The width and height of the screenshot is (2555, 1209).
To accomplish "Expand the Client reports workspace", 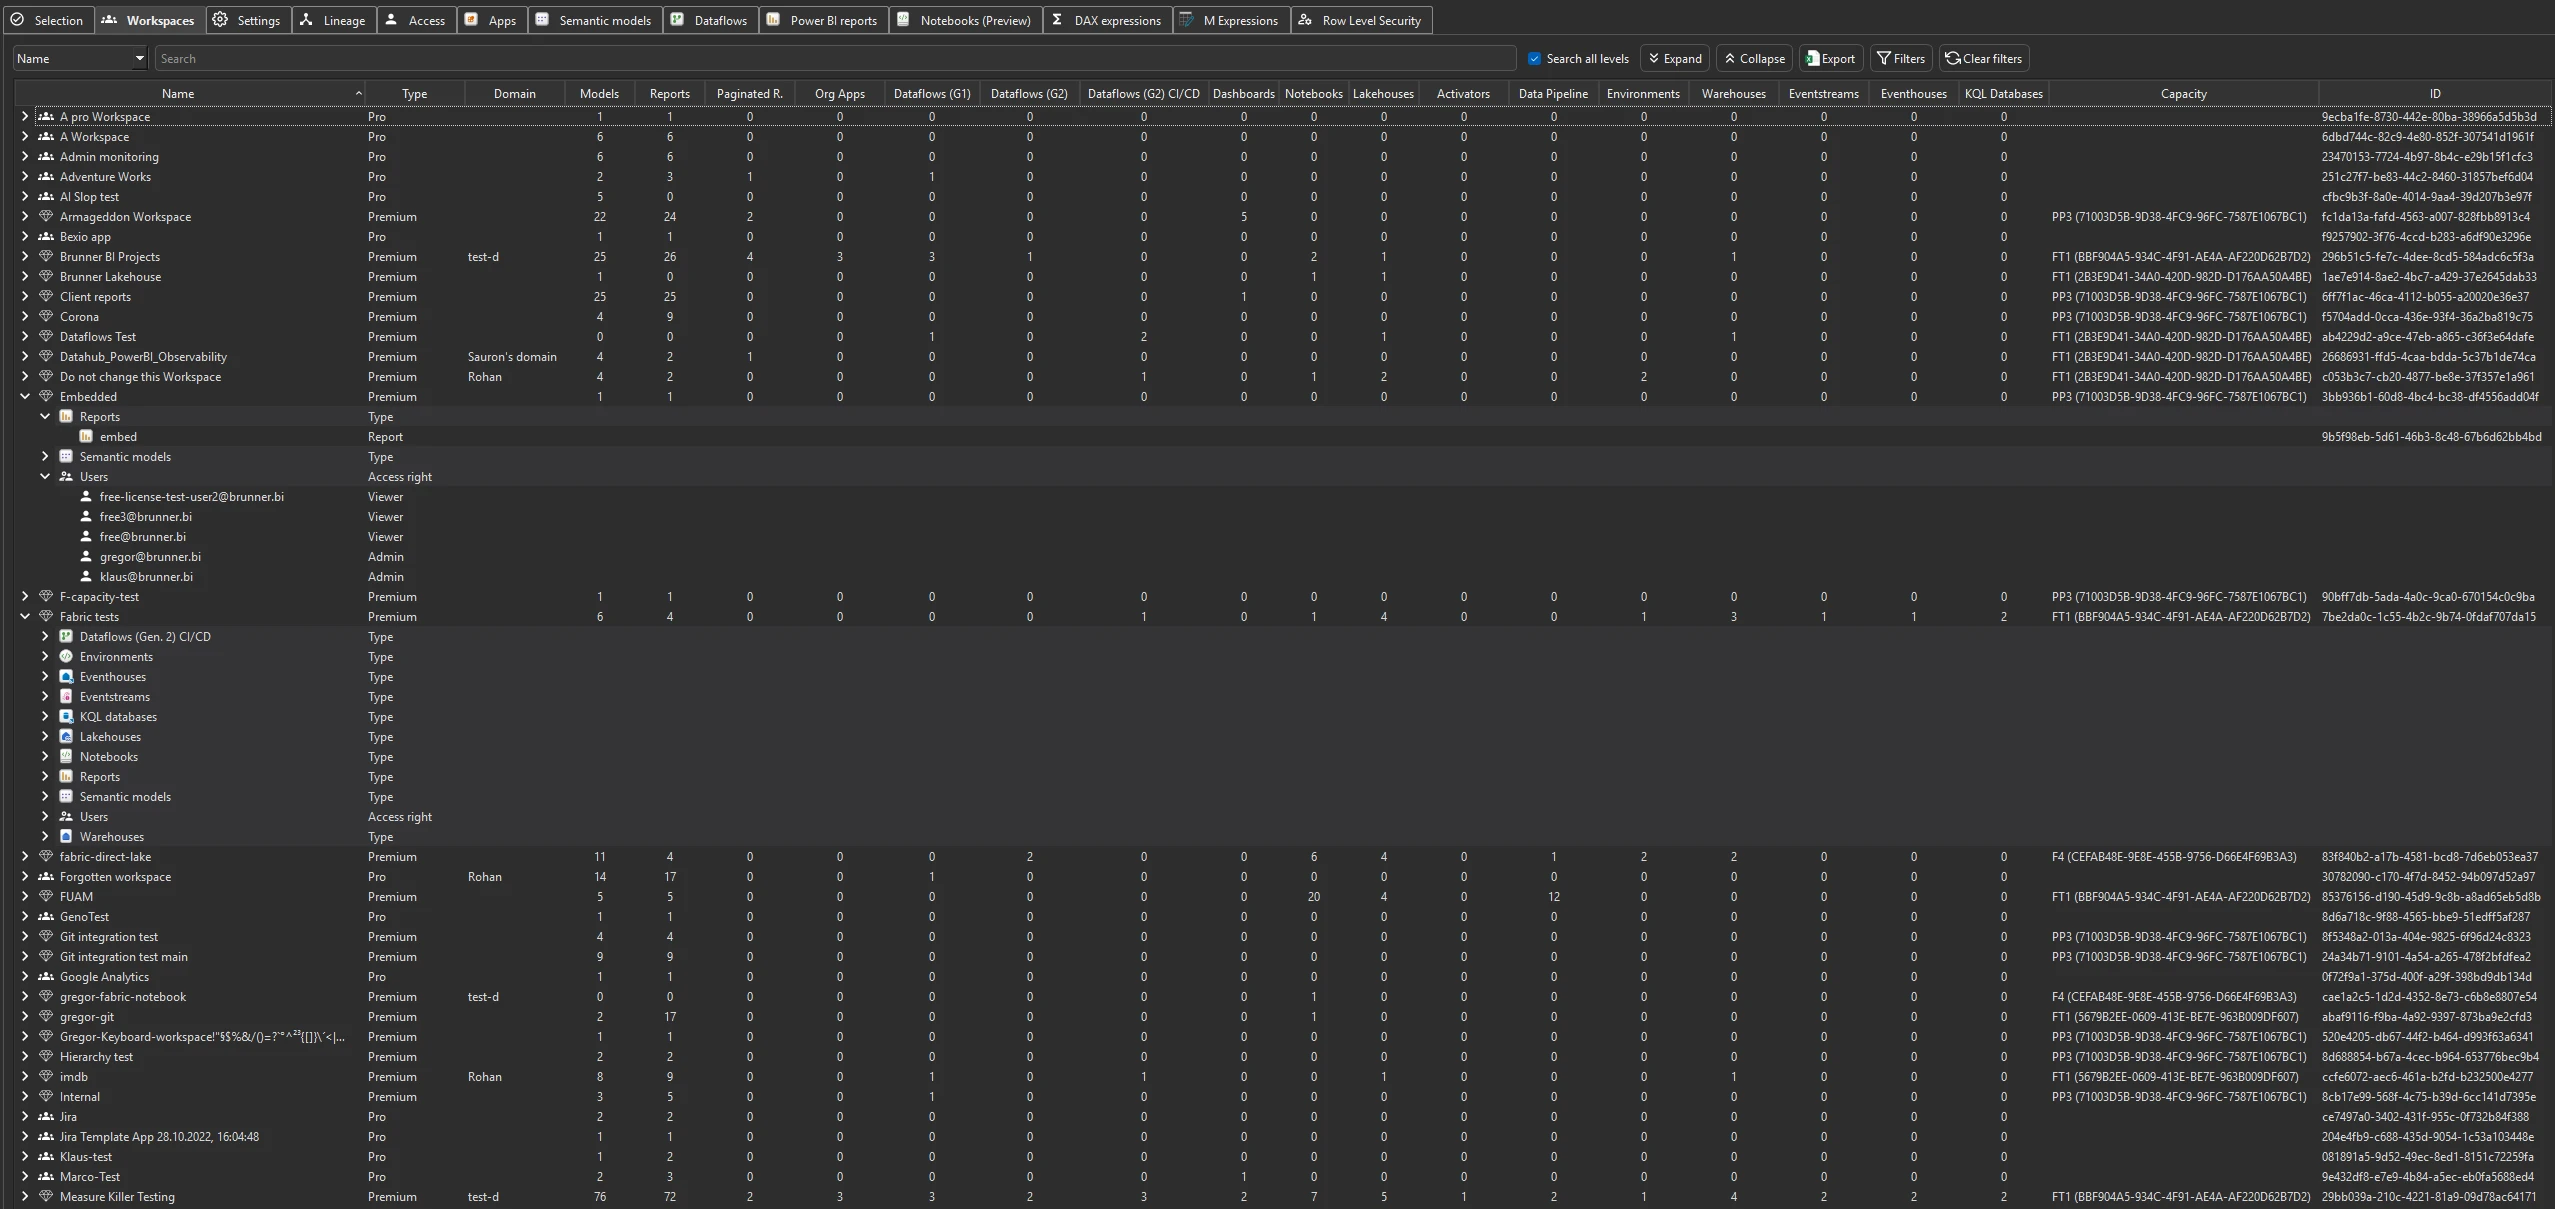I will click(25, 296).
